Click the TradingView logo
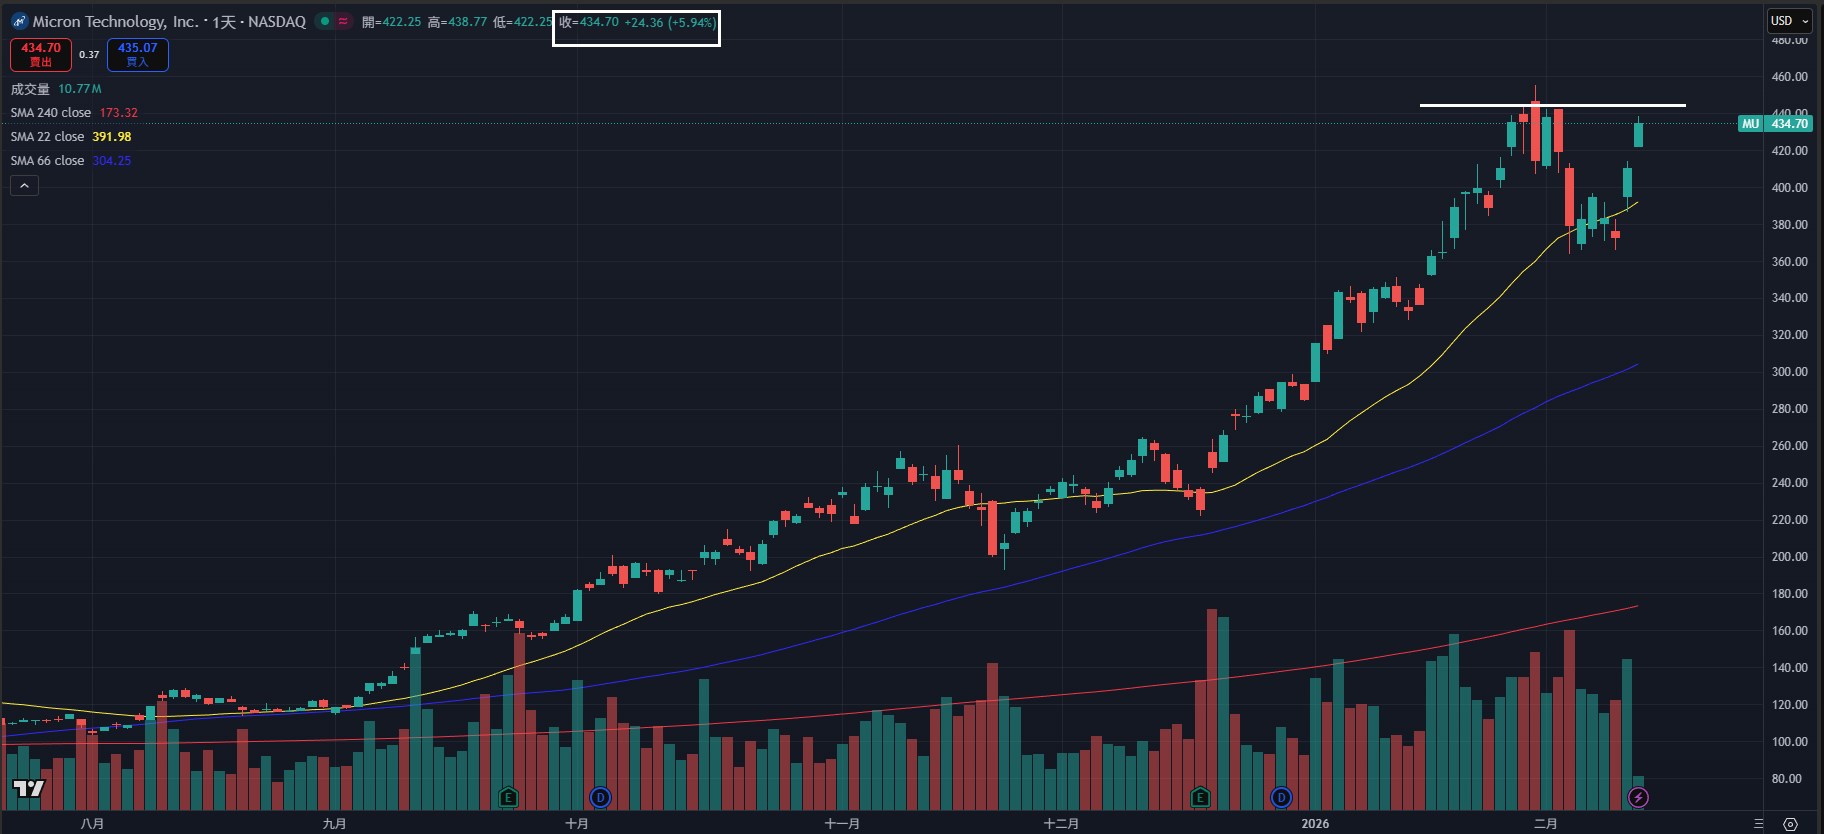The image size is (1824, 834). point(28,789)
